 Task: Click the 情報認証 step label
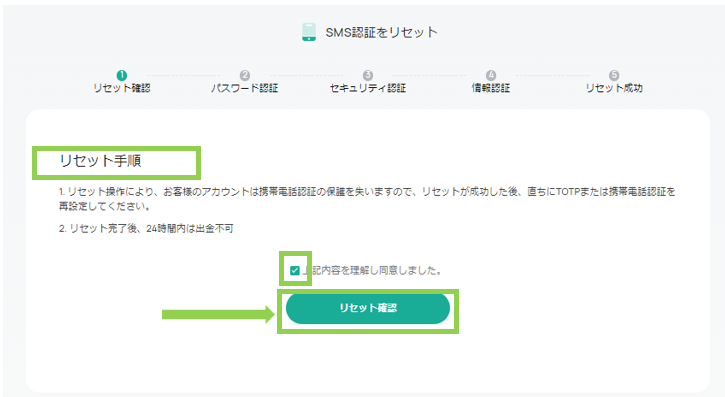point(491,88)
